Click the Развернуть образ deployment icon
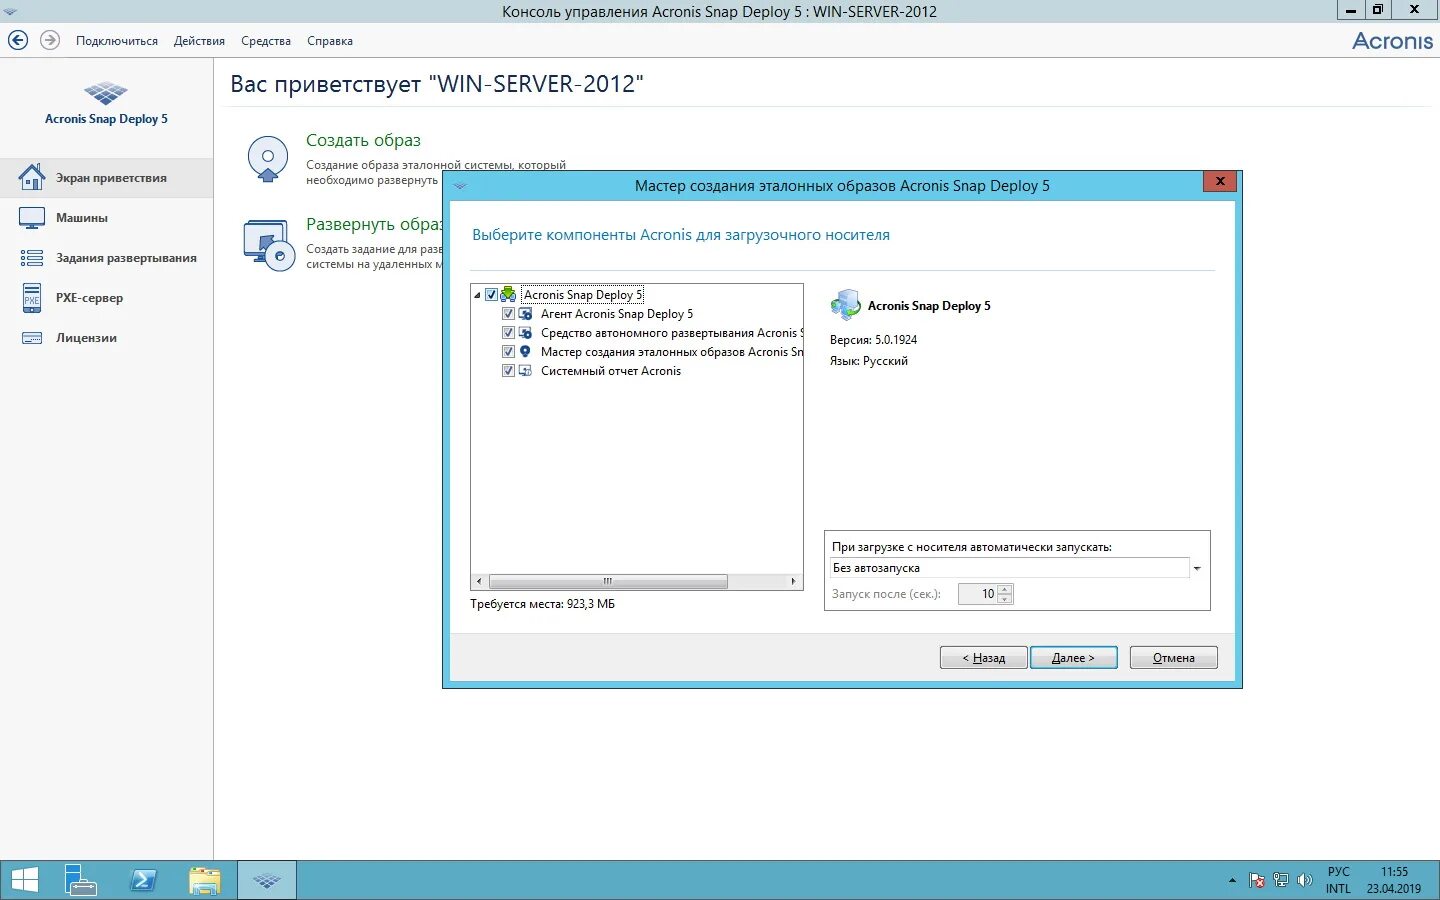1440x900 pixels. coord(269,244)
